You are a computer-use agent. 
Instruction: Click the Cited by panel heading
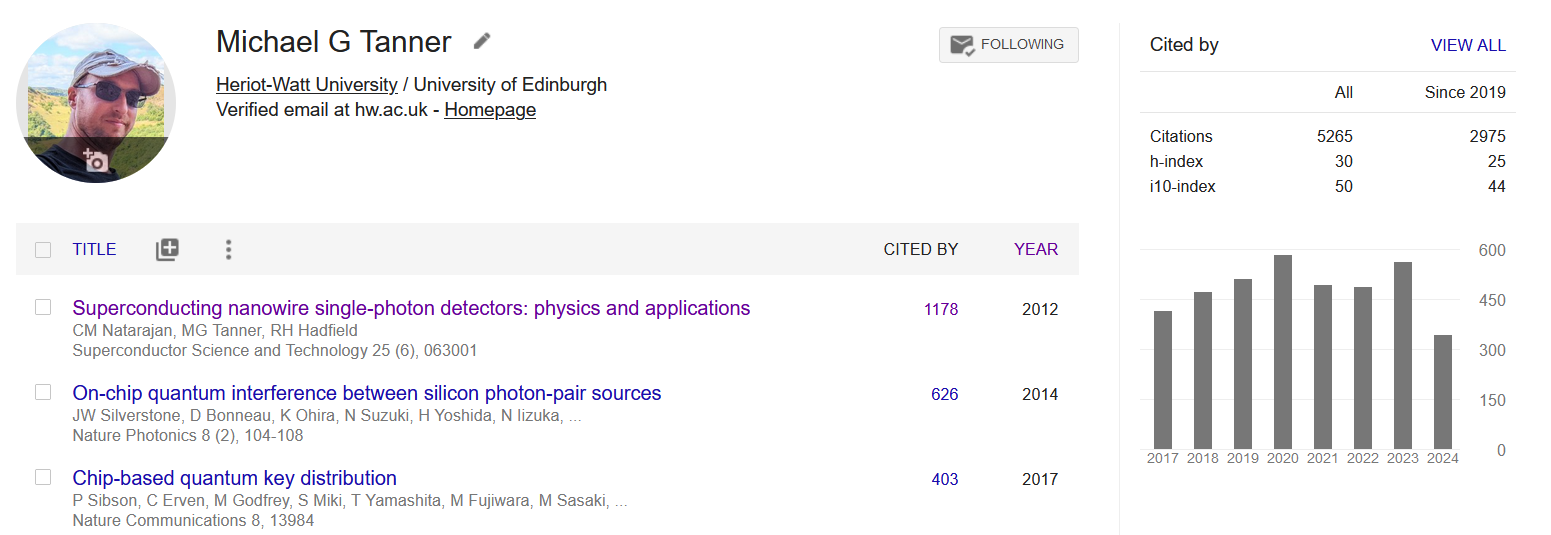point(1184,45)
